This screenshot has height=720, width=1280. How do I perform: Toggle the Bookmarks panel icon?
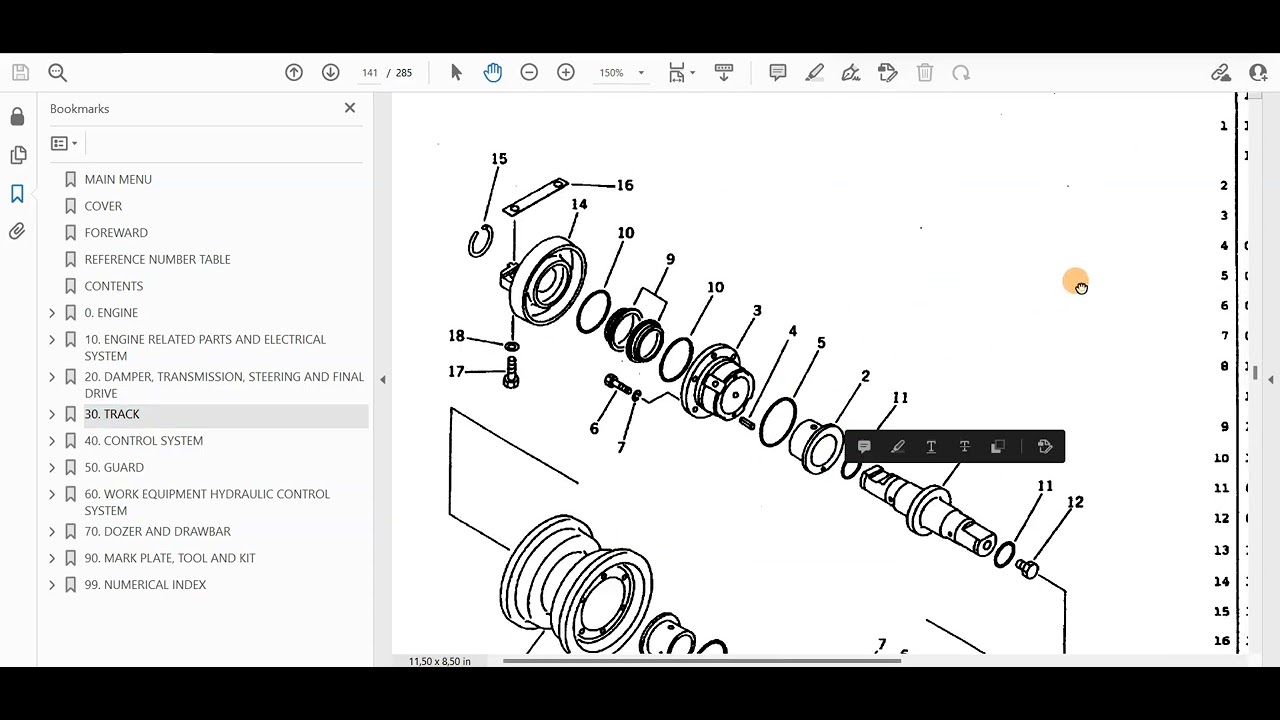(17, 193)
